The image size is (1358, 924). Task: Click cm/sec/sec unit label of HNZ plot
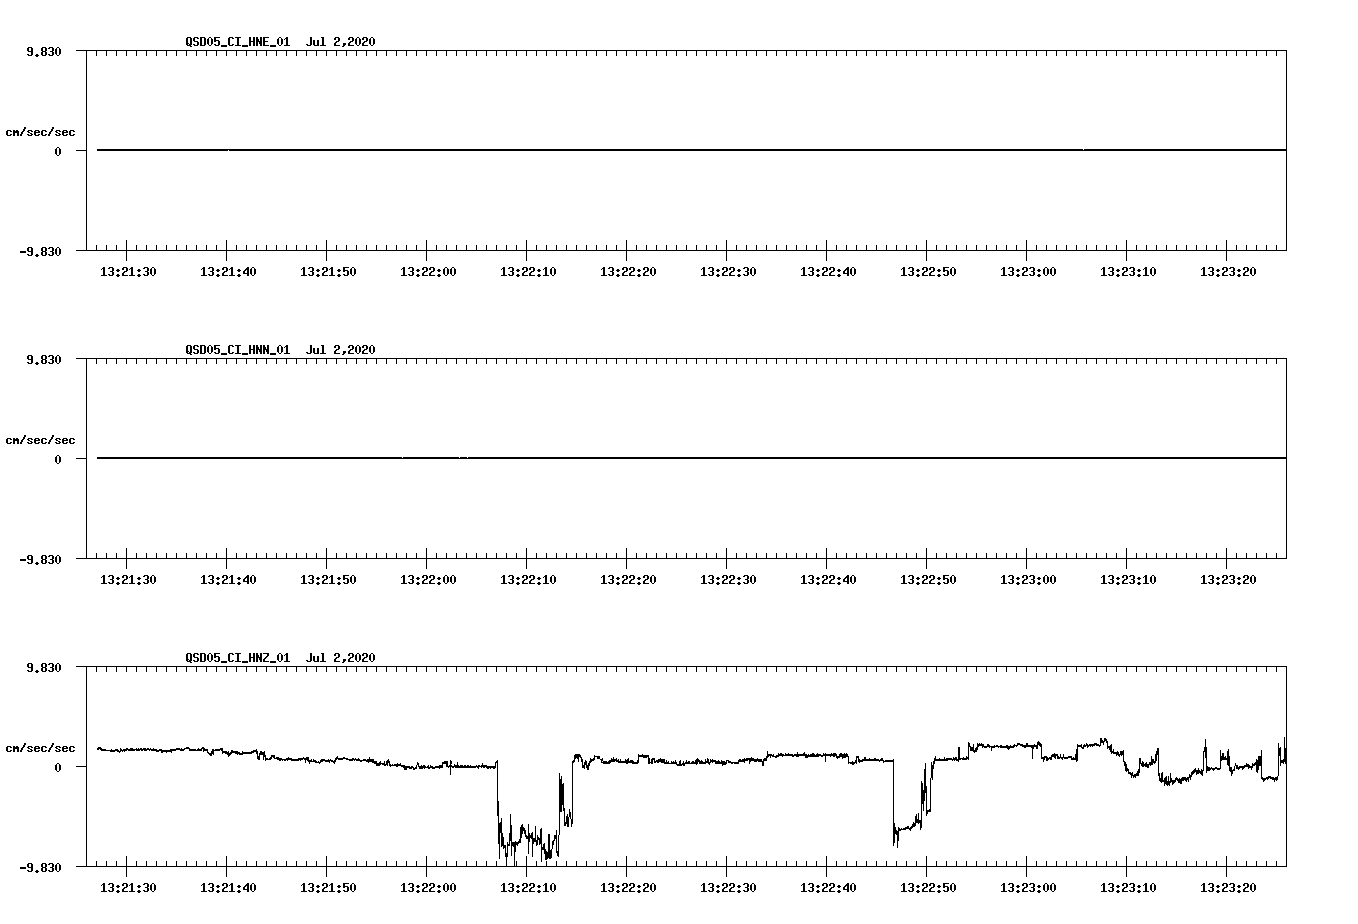pos(40,748)
